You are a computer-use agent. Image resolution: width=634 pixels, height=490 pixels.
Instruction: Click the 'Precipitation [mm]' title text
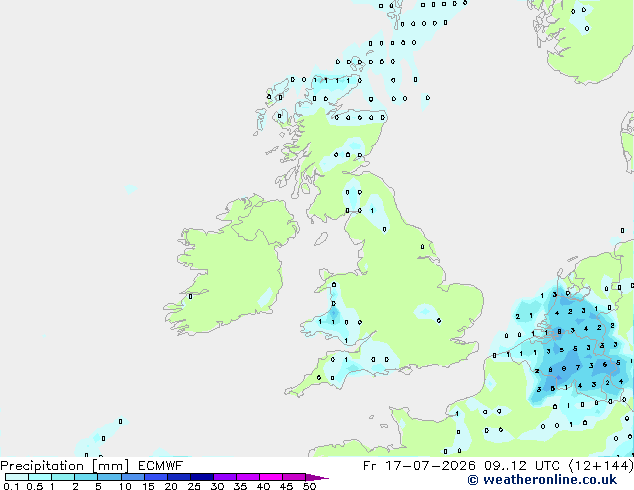coord(65,466)
